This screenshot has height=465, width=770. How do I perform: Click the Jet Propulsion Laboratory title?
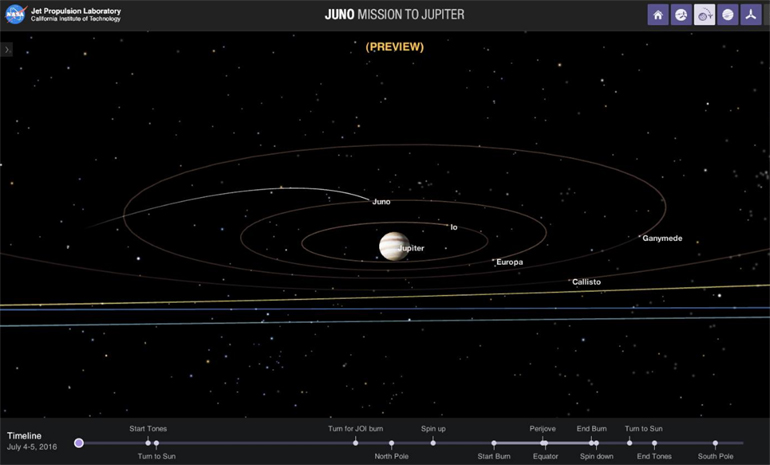75,11
